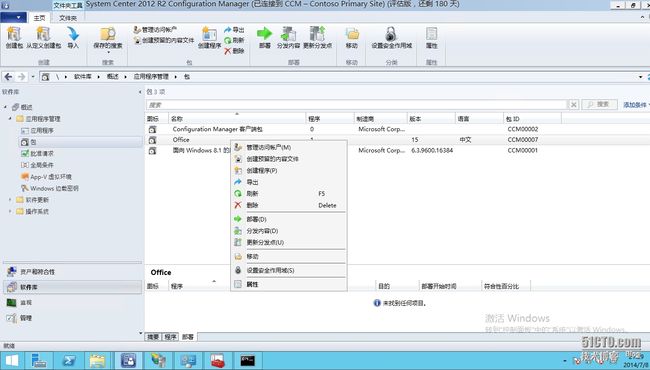Click the 创建程序 (Create Program) ribbon icon
The image size is (650, 370).
pos(209,38)
